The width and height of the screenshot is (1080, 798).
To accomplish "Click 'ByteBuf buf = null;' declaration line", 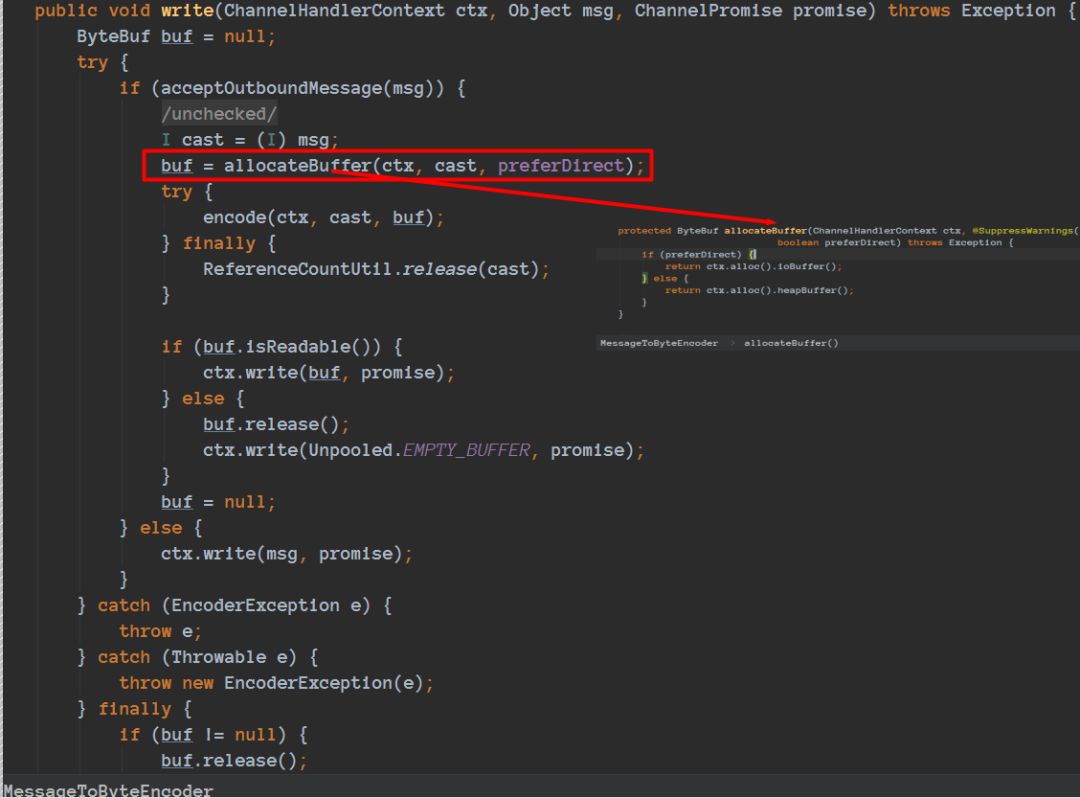I will pyautogui.click(x=176, y=36).
